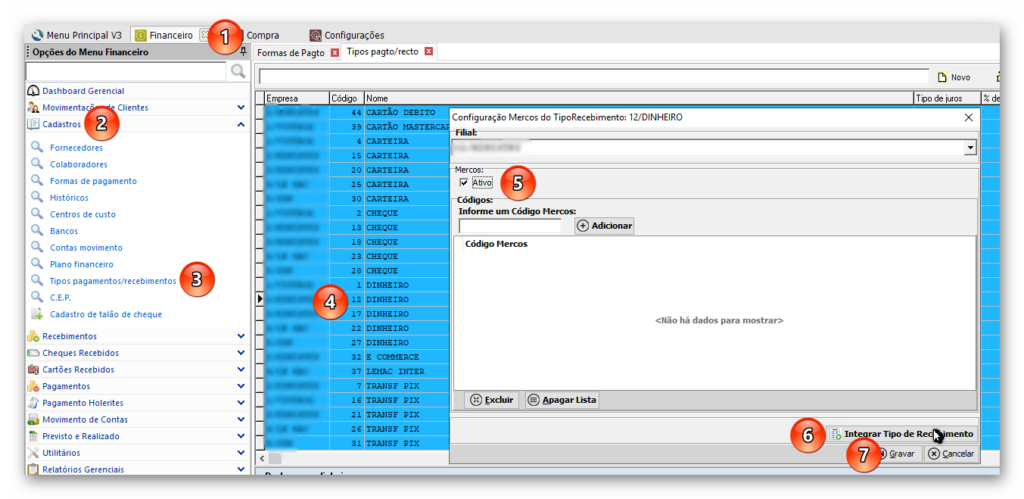Click the Pagamento Holerites icon

click(x=33, y=403)
